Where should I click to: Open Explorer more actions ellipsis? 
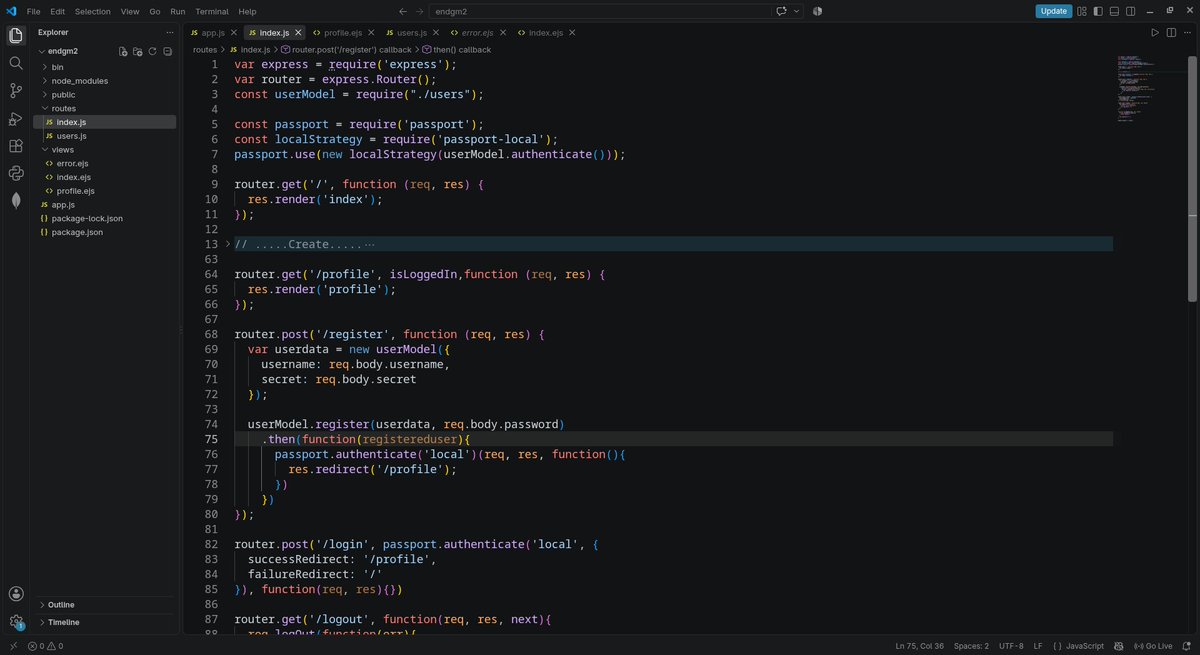point(169,32)
